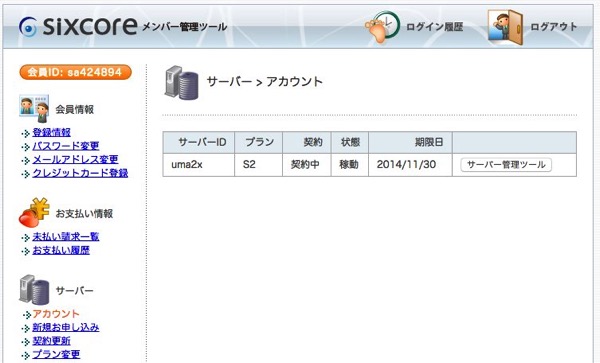Screen dimensions: 600x363
Task: Open プラン変更 link
Action: pos(56,354)
